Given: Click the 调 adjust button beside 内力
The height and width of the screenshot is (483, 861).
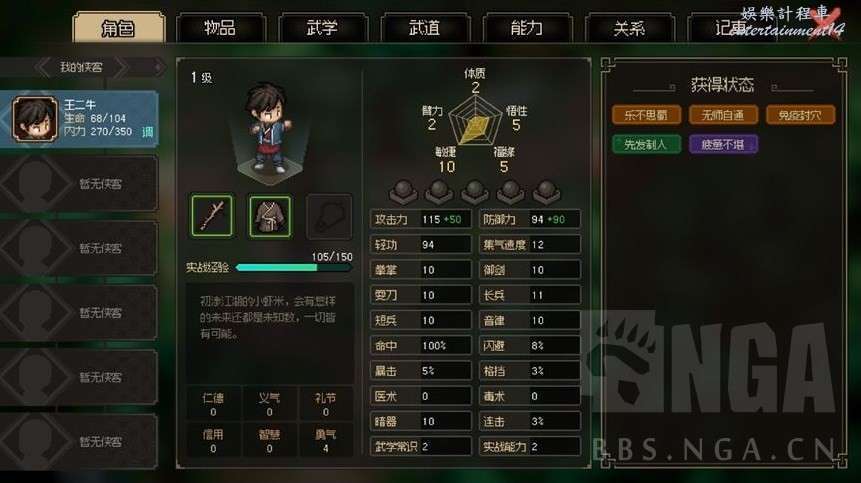Looking at the screenshot, I should [x=148, y=132].
